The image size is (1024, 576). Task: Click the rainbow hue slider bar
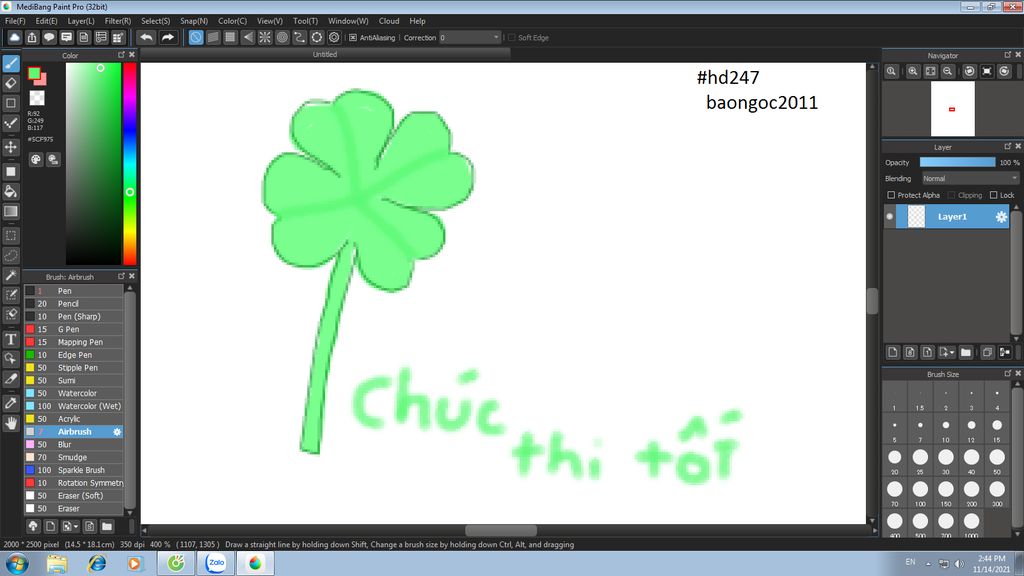point(130,163)
